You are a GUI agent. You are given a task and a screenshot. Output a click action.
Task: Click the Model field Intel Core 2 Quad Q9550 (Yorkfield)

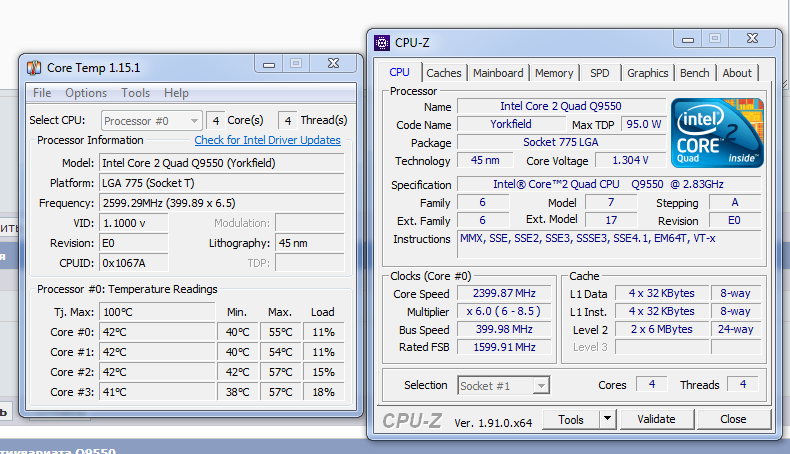click(x=222, y=163)
